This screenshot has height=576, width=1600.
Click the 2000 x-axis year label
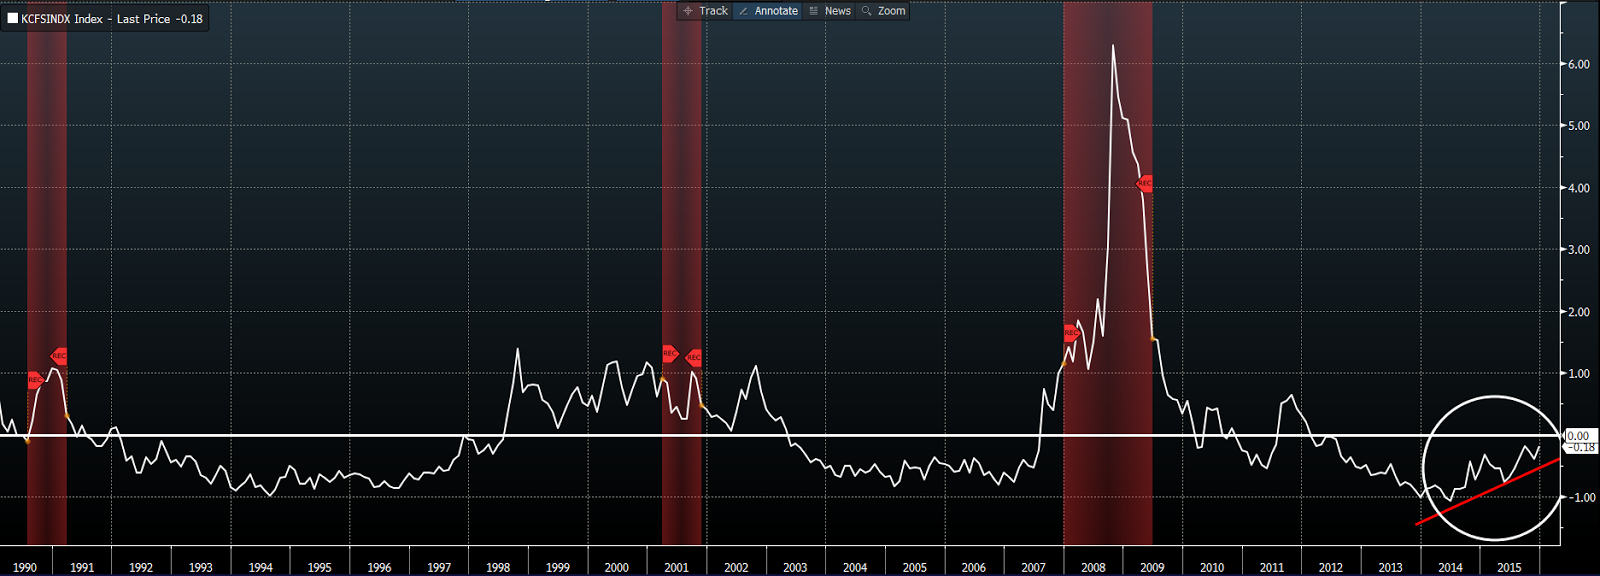(617, 567)
